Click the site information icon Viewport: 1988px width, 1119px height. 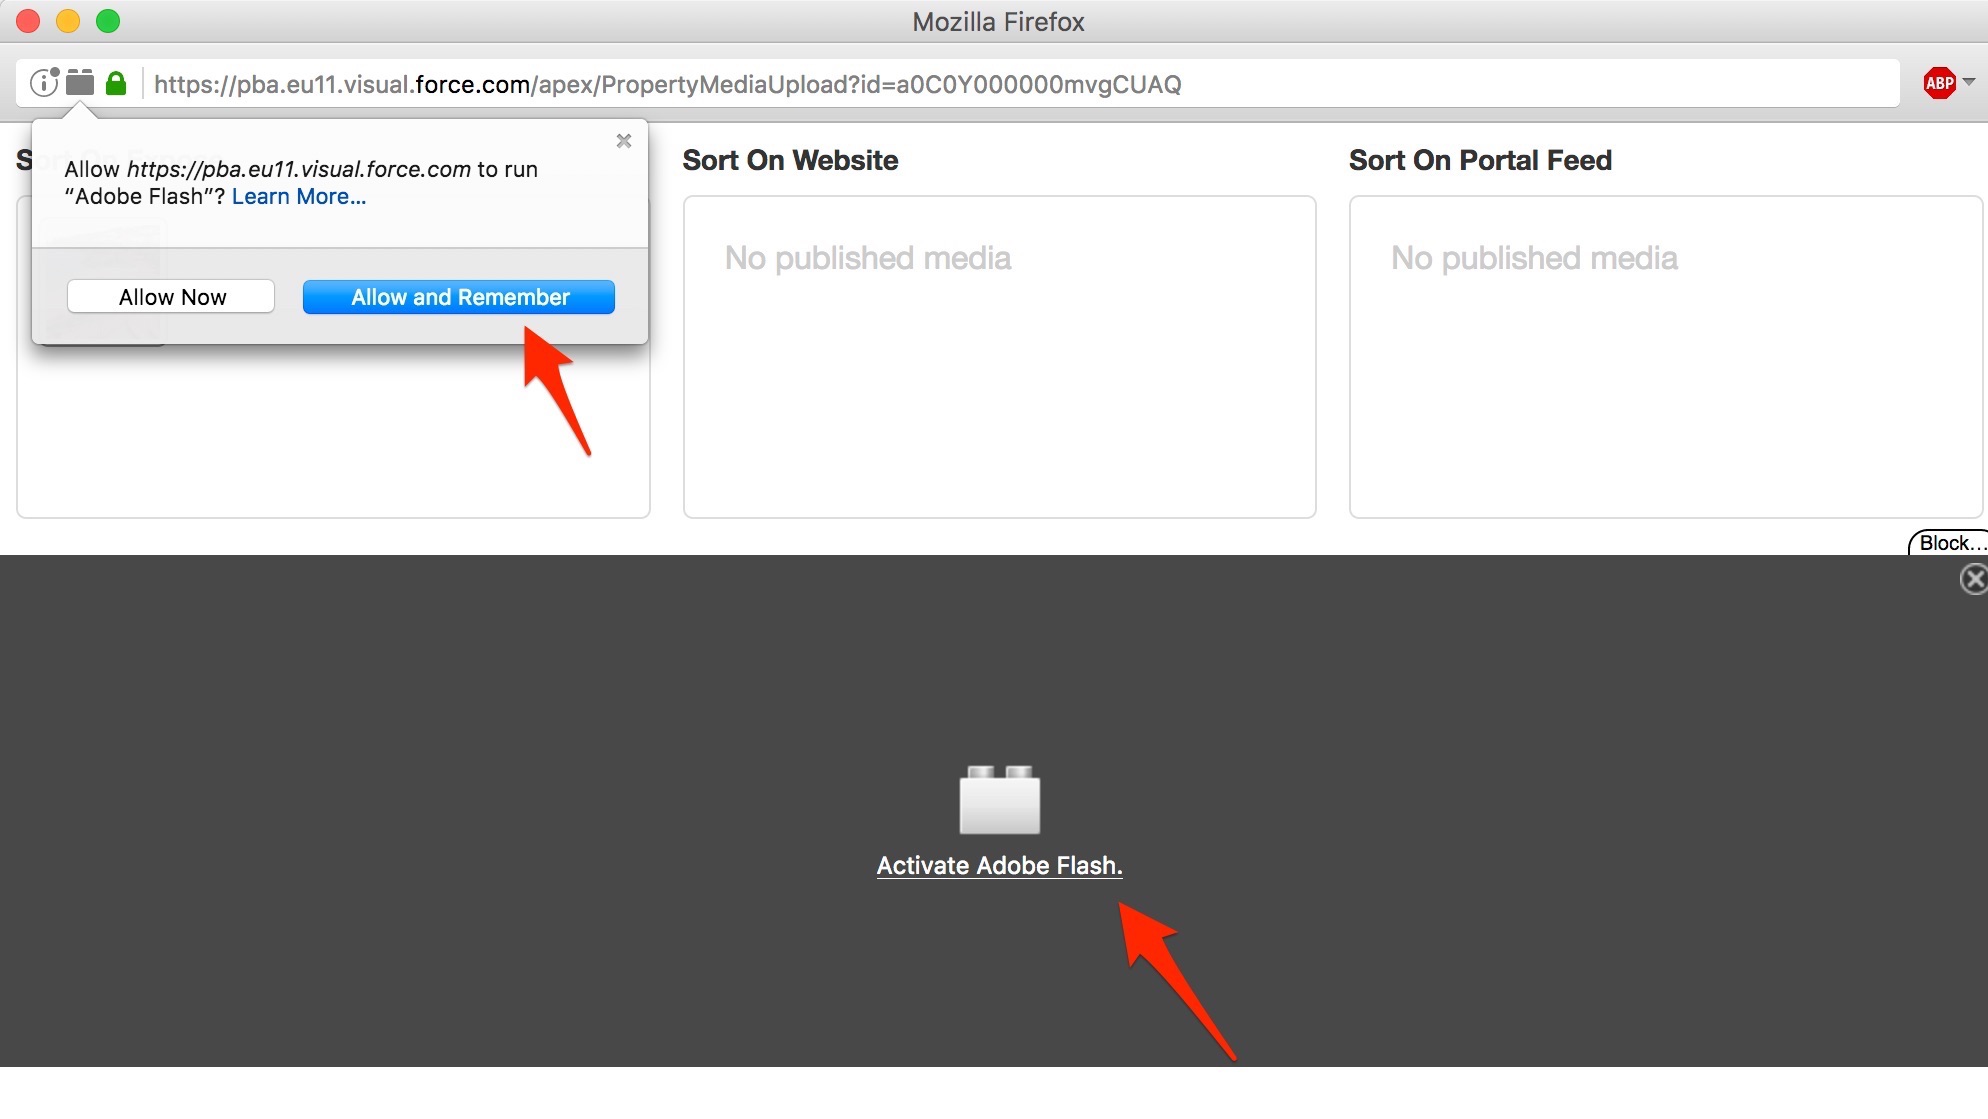coord(44,83)
